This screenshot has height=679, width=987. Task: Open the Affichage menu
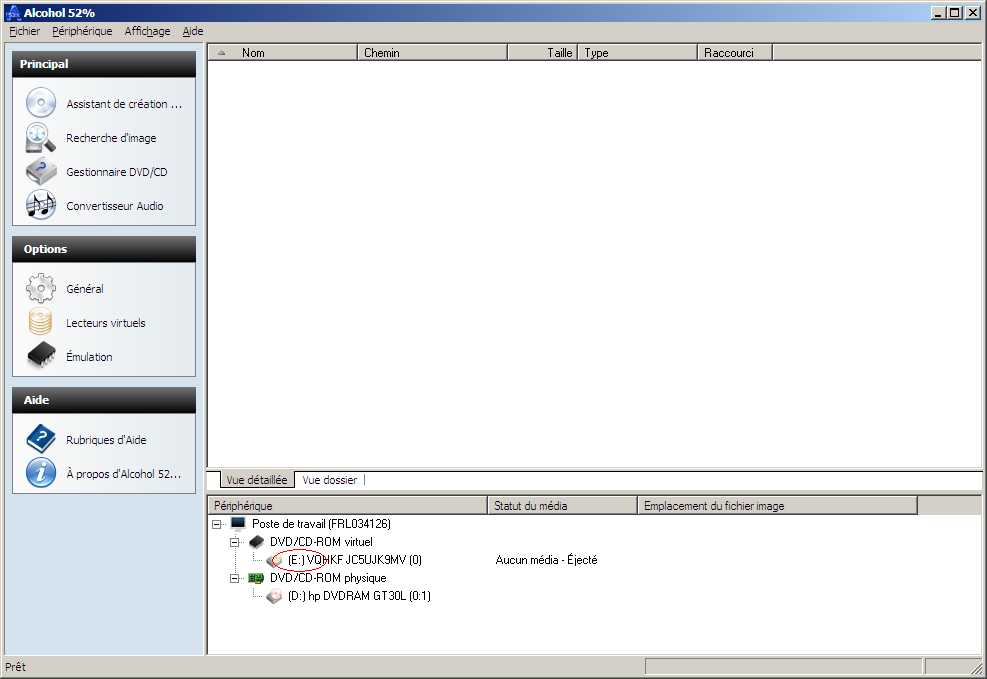(x=147, y=31)
